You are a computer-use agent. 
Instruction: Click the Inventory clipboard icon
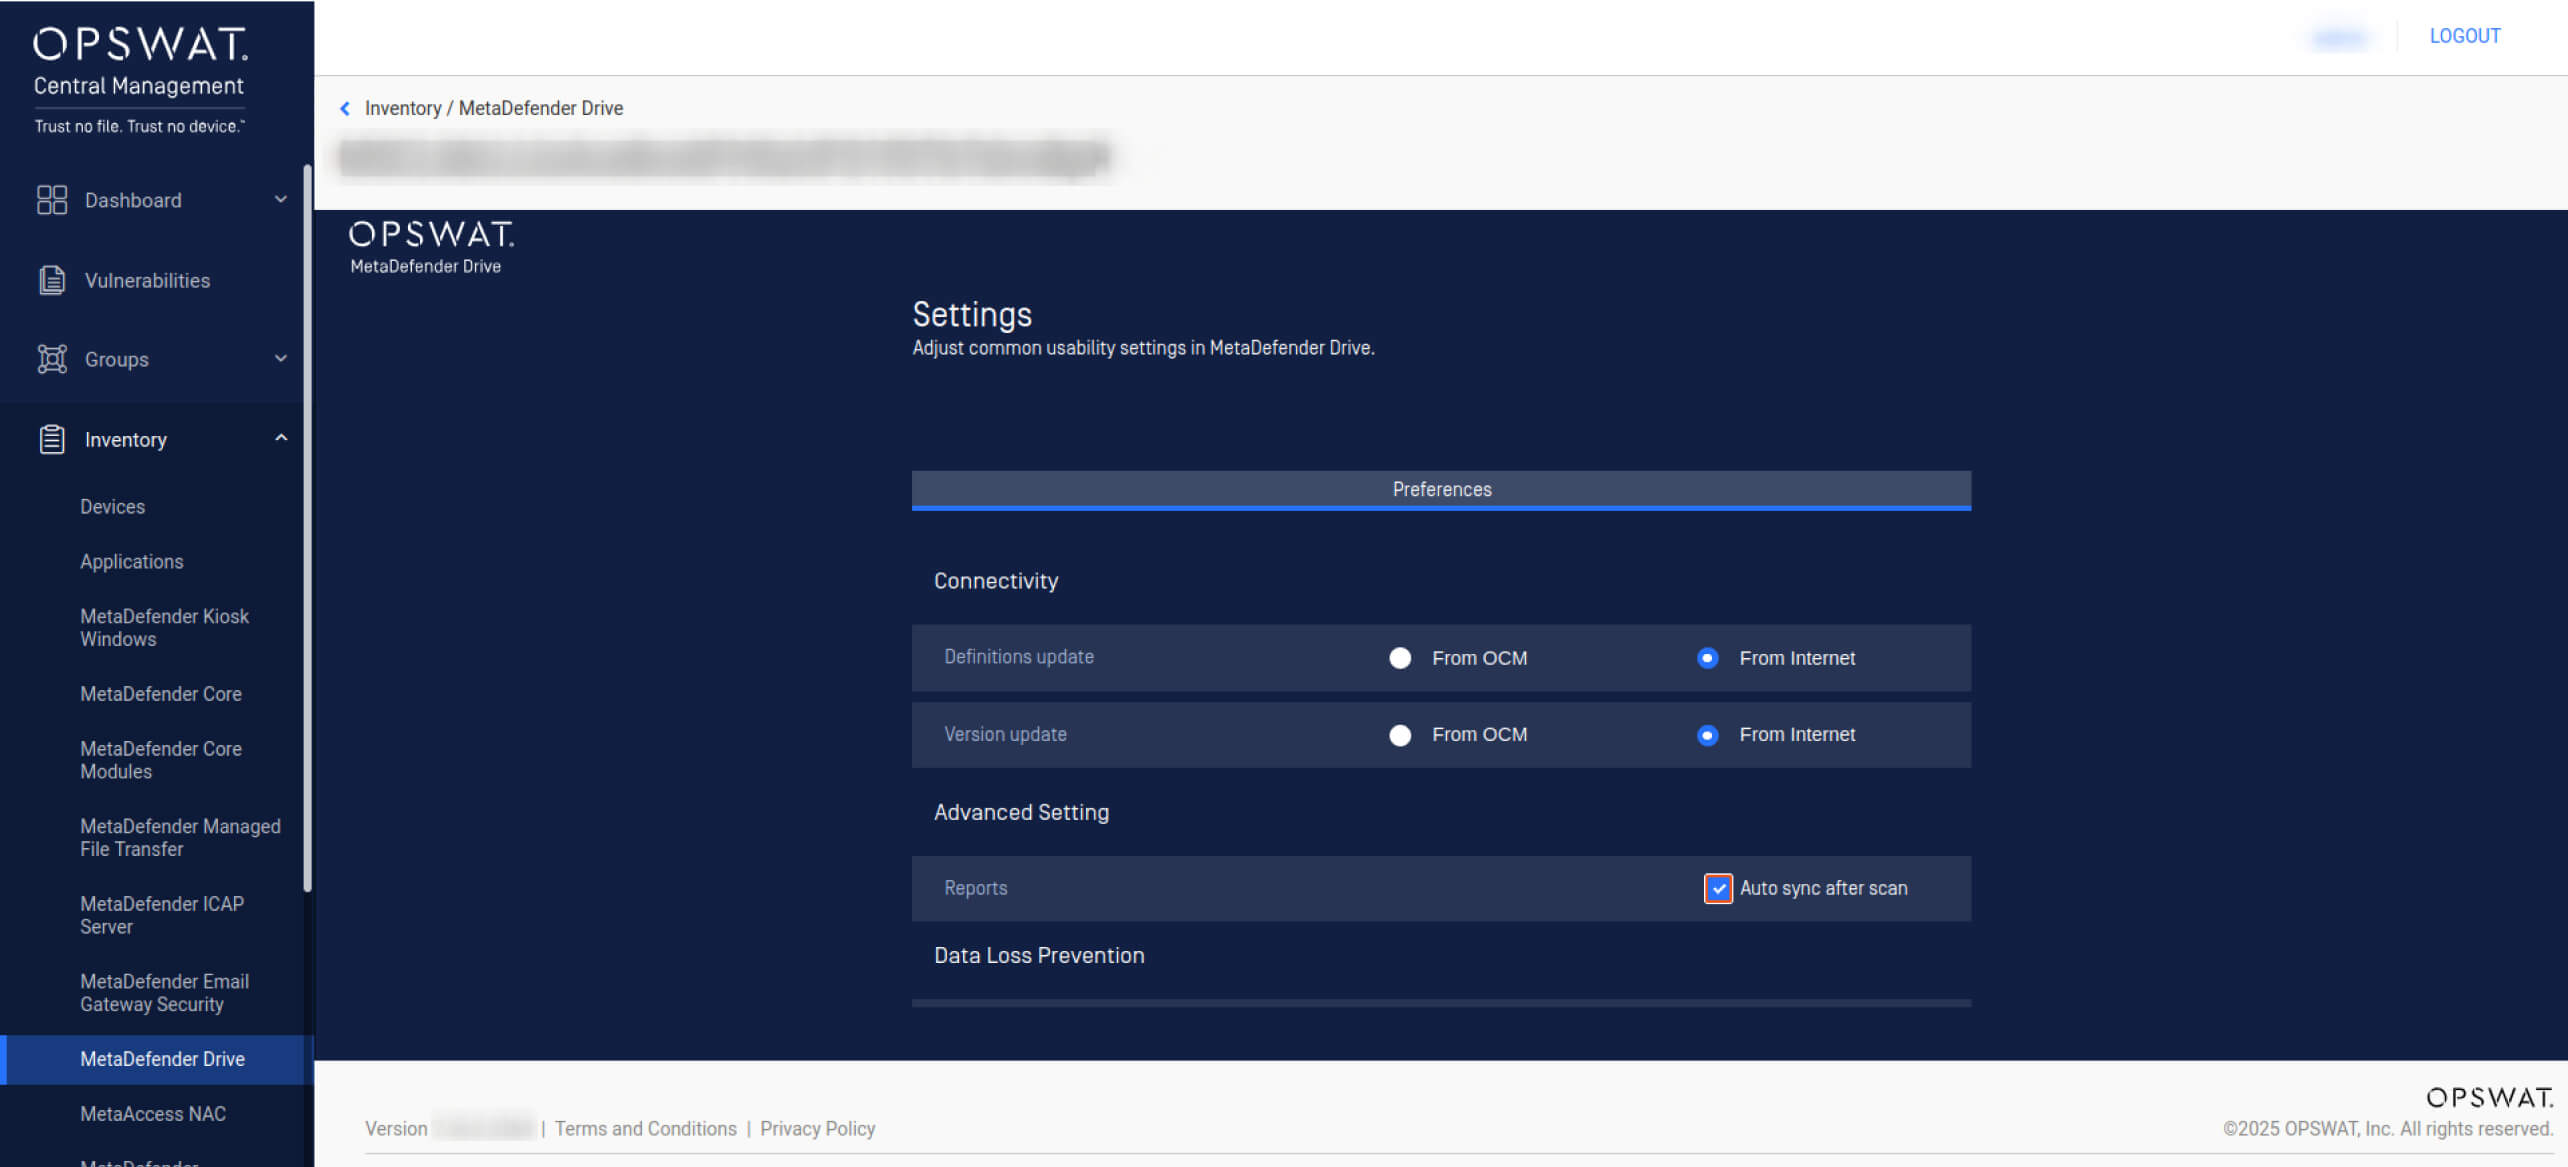pyautogui.click(x=52, y=439)
